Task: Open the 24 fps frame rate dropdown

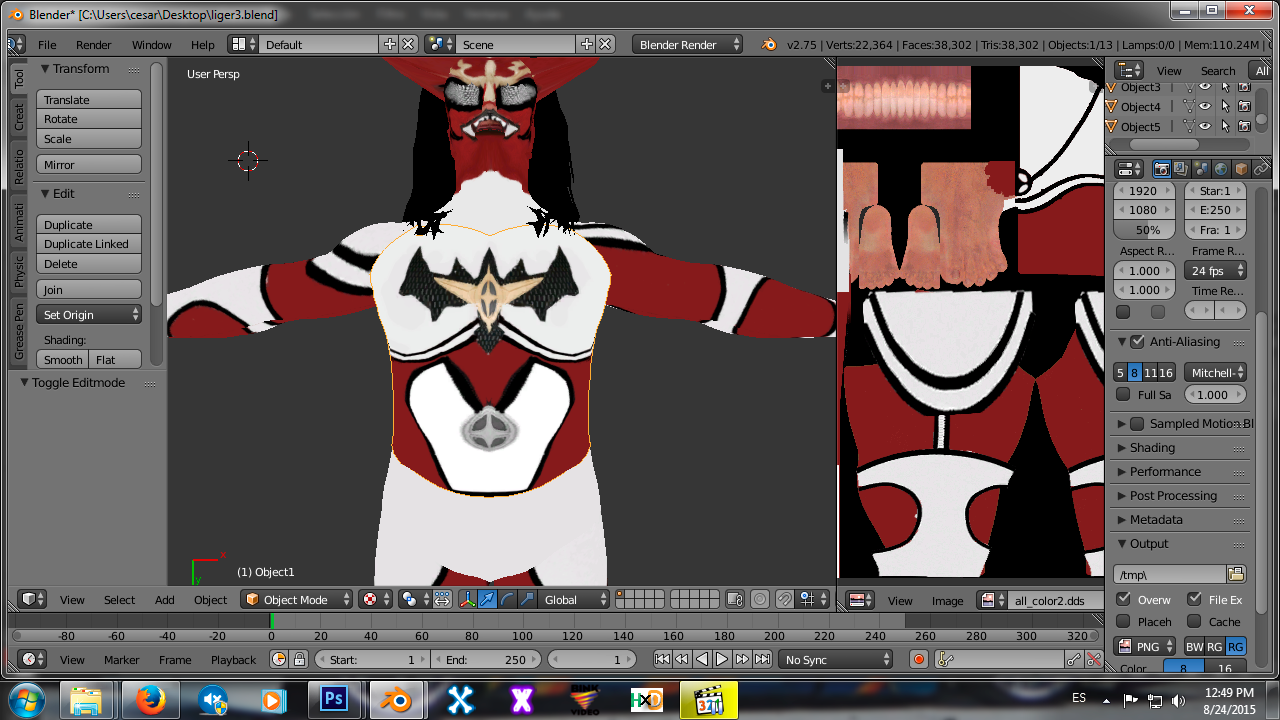Action: [x=1215, y=270]
